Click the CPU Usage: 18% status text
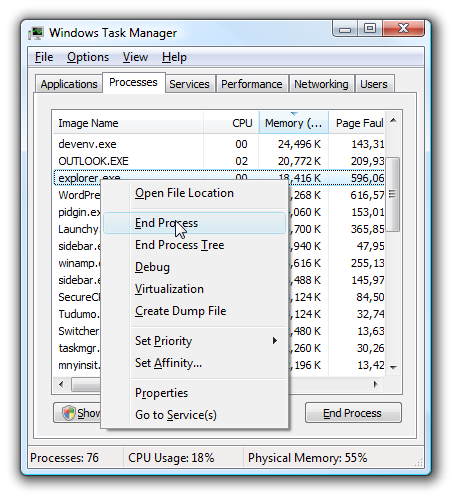This screenshot has width=454, height=500. point(171,458)
